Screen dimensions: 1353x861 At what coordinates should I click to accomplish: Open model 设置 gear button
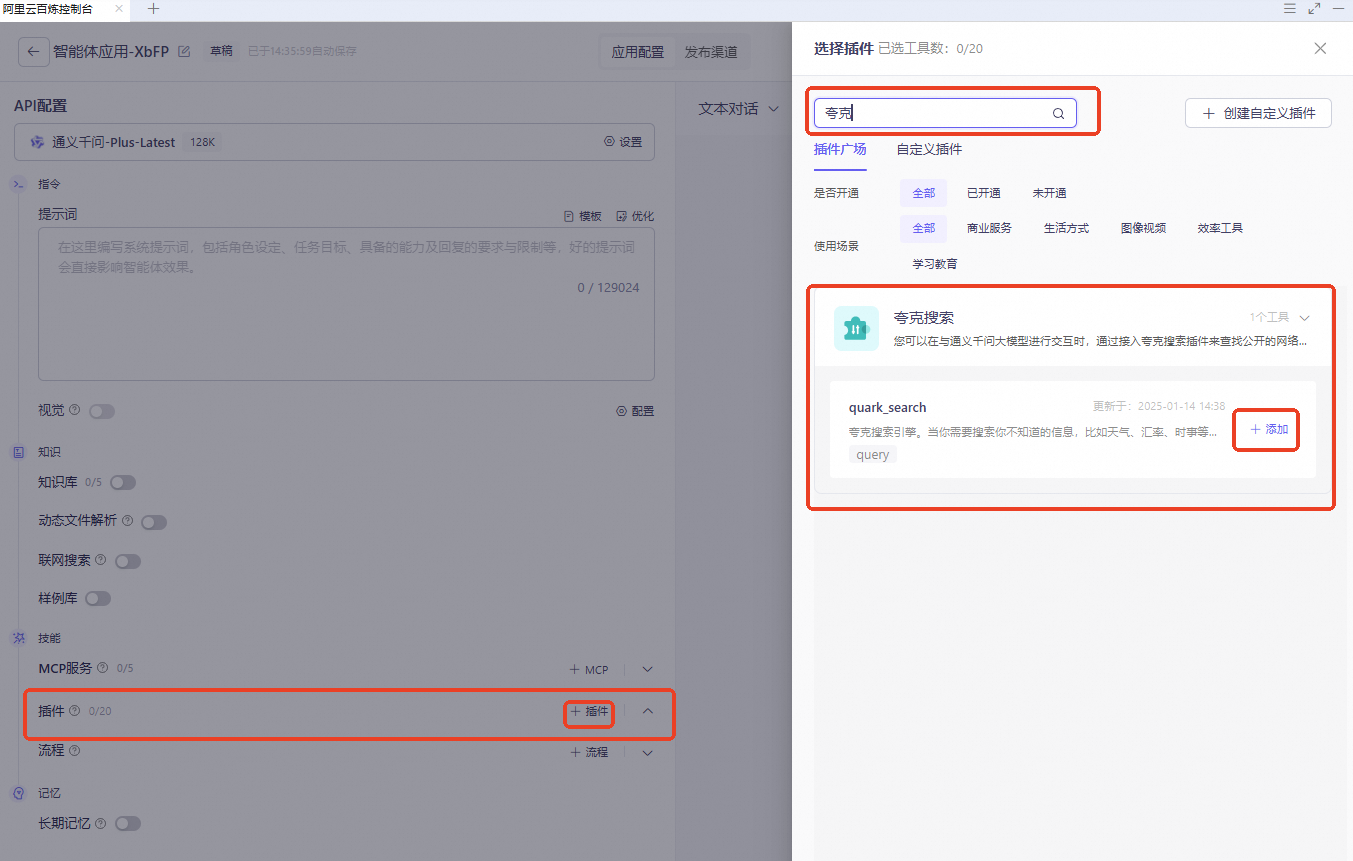623,142
